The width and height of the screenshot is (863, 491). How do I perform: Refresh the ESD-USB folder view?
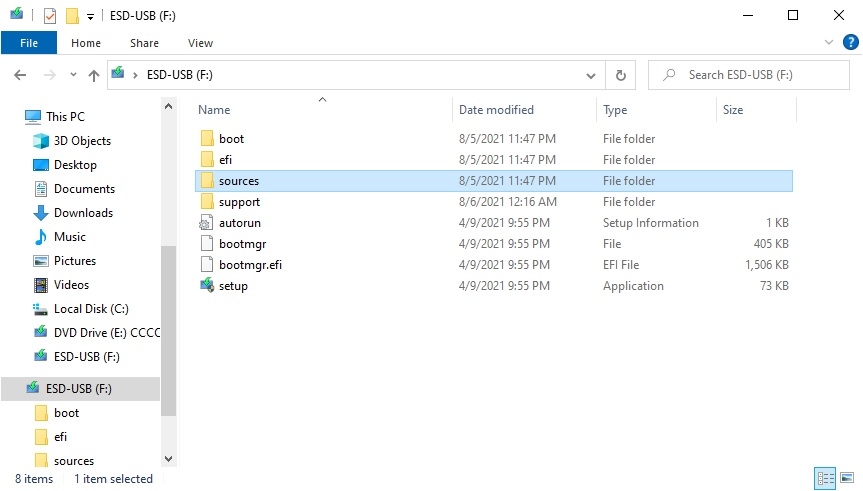(621, 75)
